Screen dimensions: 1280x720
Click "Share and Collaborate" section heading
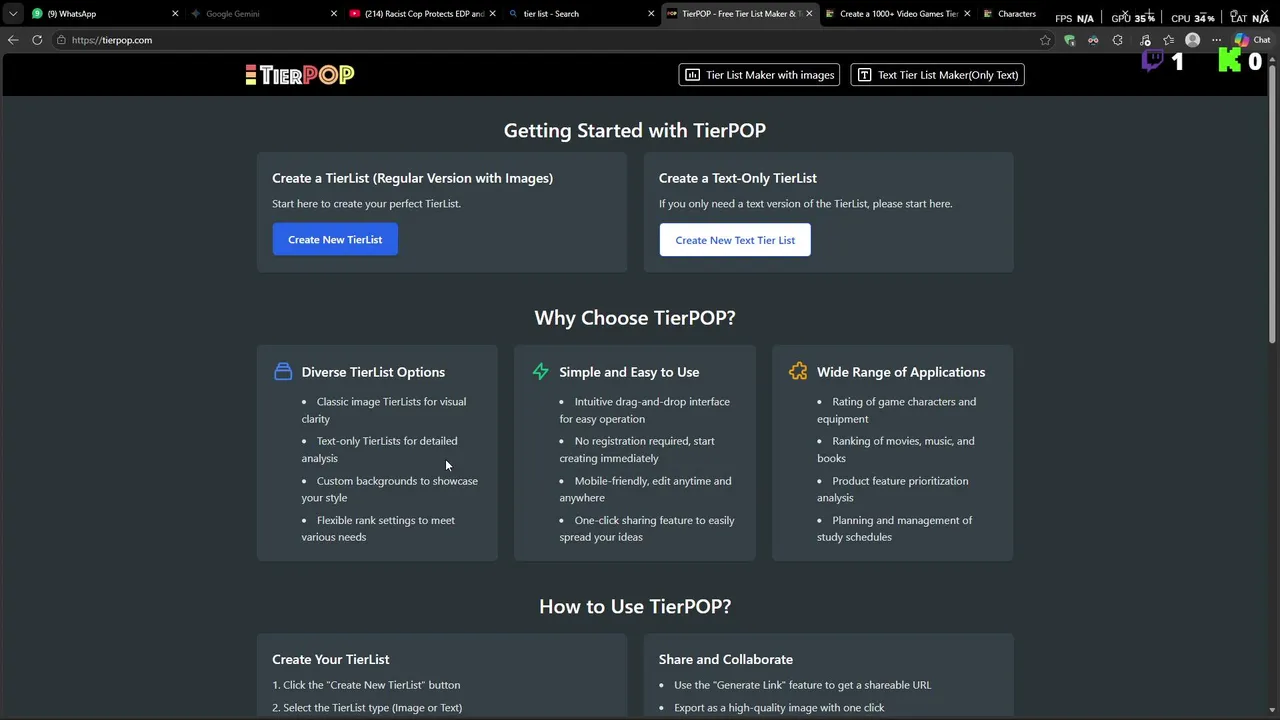[x=726, y=659]
